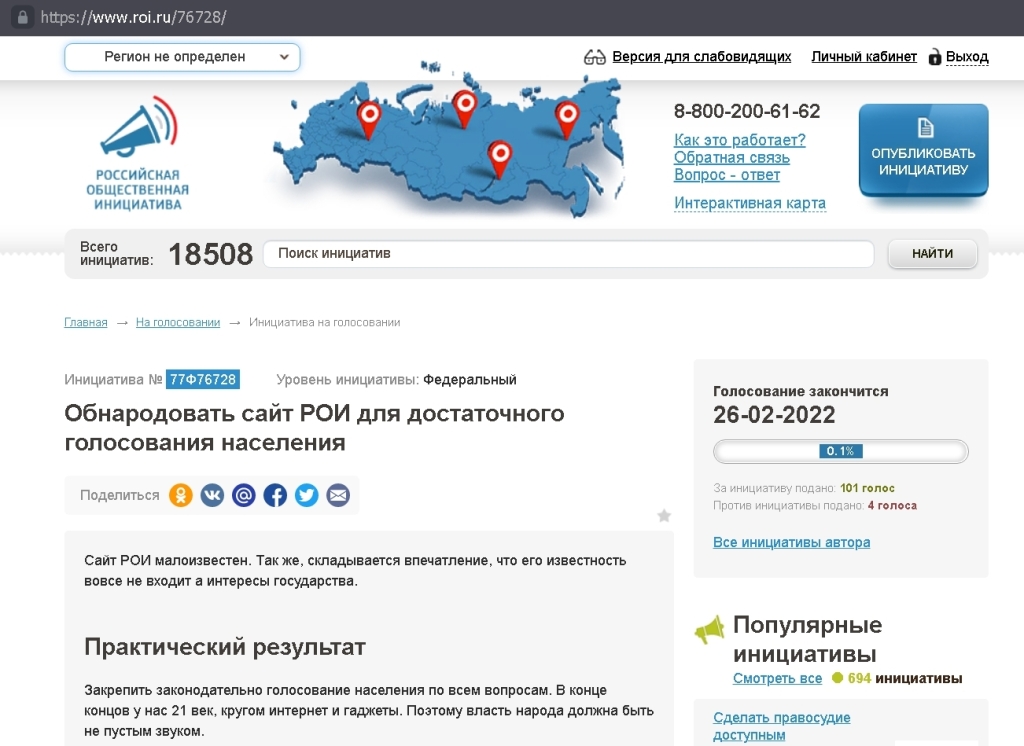Share initiative via VK icon

[212, 495]
